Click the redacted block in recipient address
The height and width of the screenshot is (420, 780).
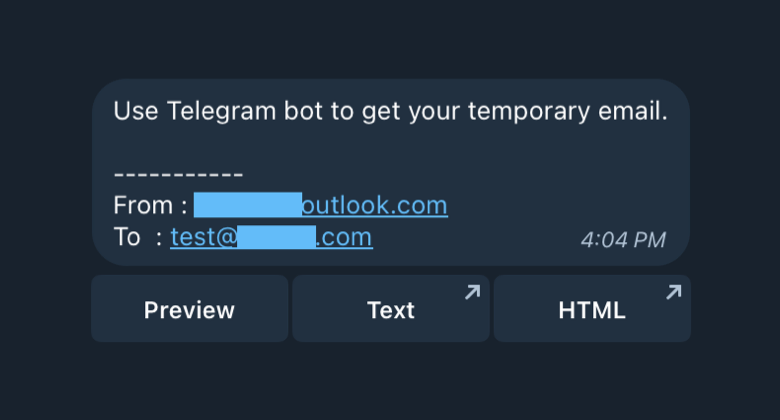pos(276,237)
